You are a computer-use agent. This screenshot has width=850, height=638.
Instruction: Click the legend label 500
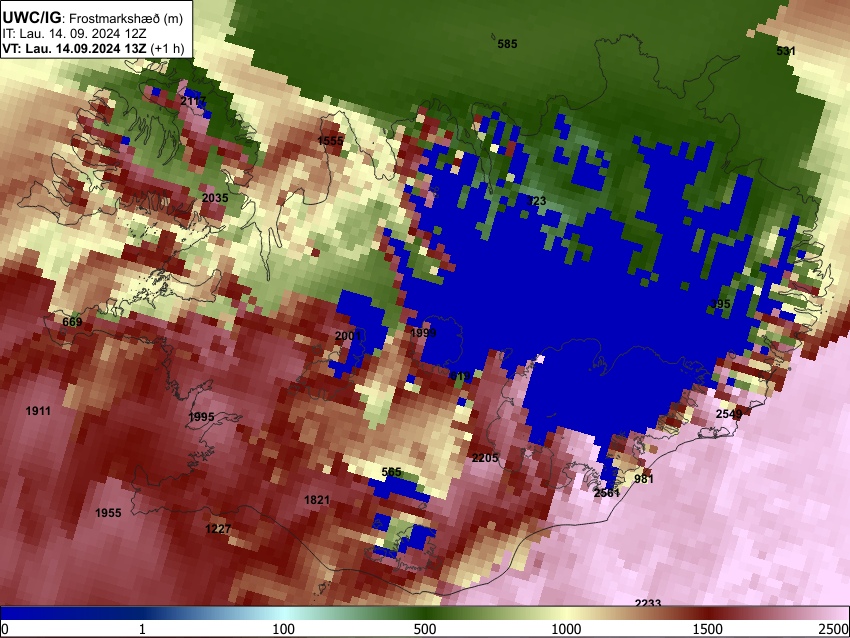424,629
